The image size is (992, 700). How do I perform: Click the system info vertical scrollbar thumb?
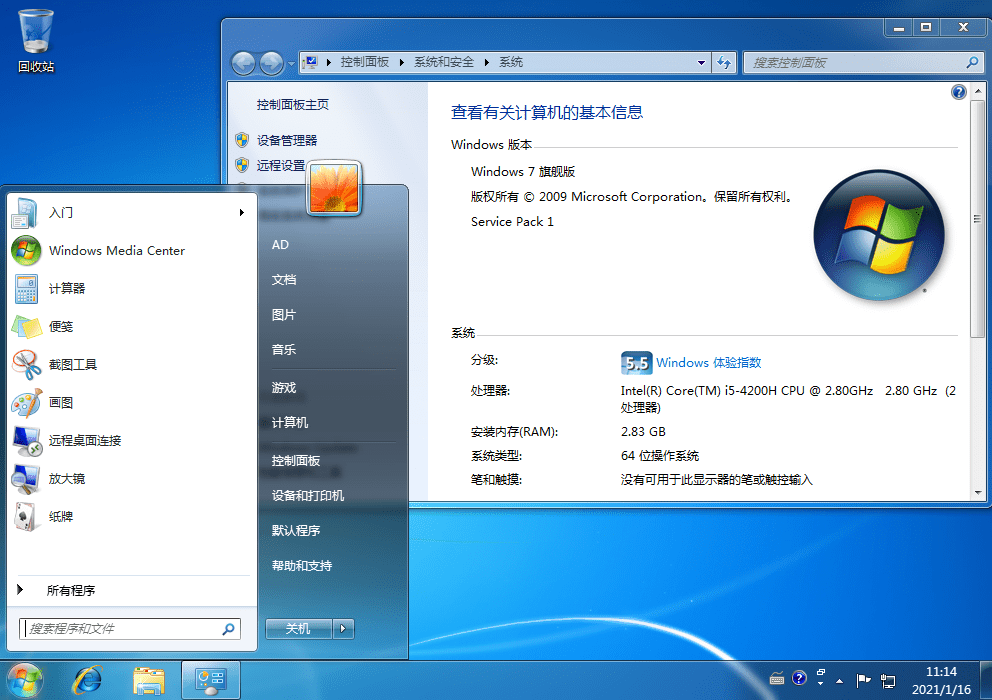[x=977, y=218]
